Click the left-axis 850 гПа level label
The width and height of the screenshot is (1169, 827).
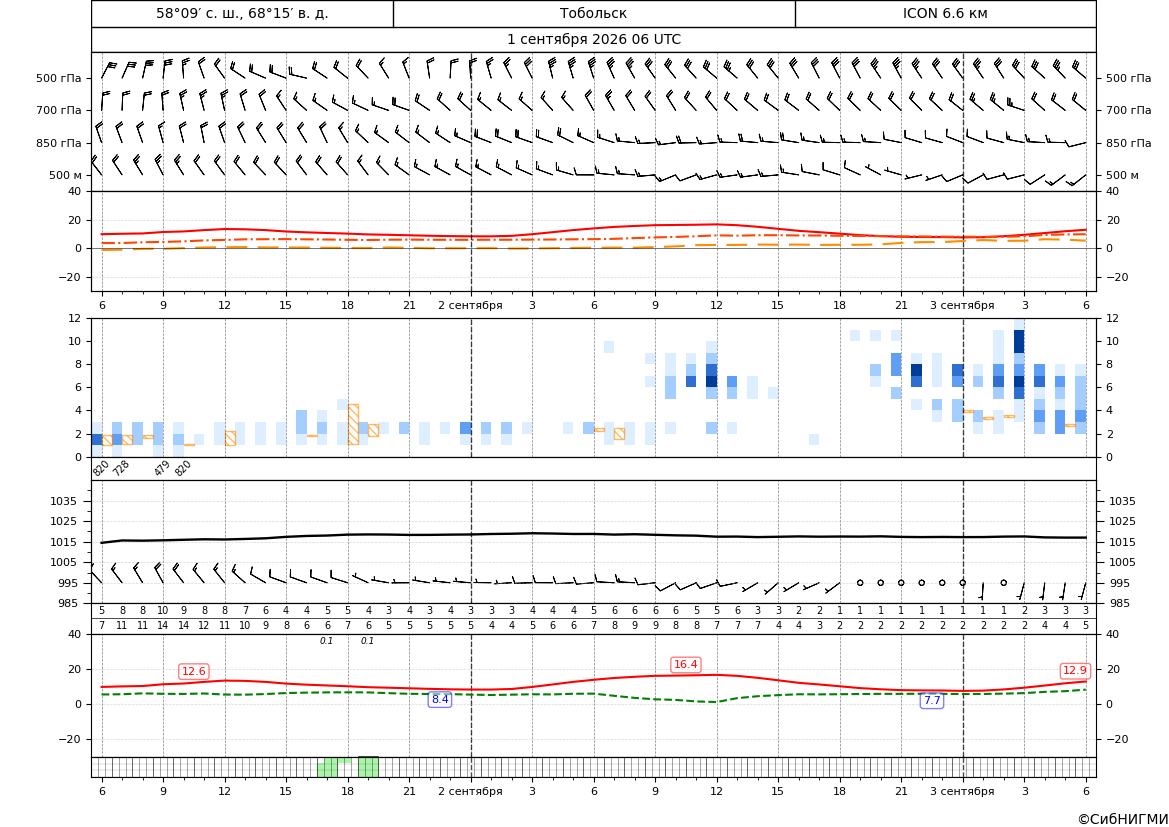59,143
